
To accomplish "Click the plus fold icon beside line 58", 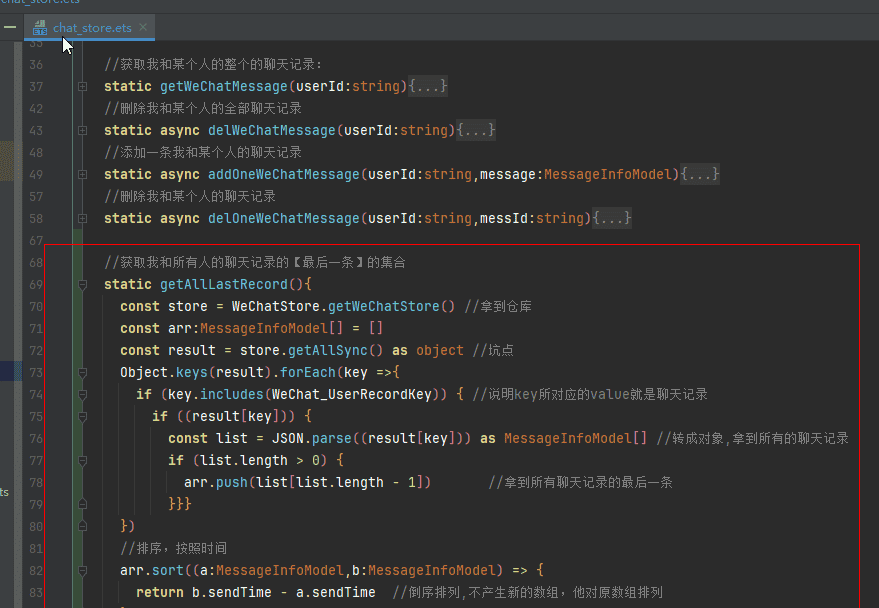I will click(x=82, y=218).
